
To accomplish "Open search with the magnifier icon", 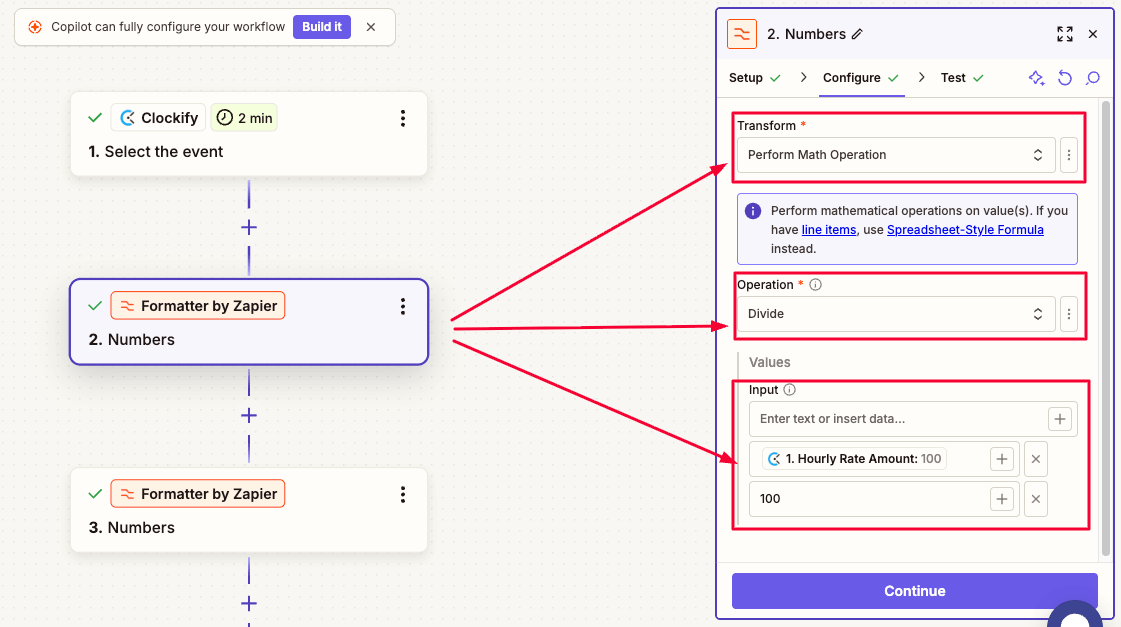I will pos(1092,77).
